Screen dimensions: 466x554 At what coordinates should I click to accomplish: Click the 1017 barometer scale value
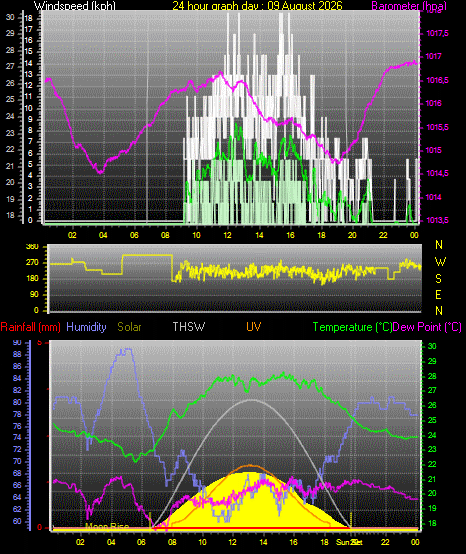[433, 57]
